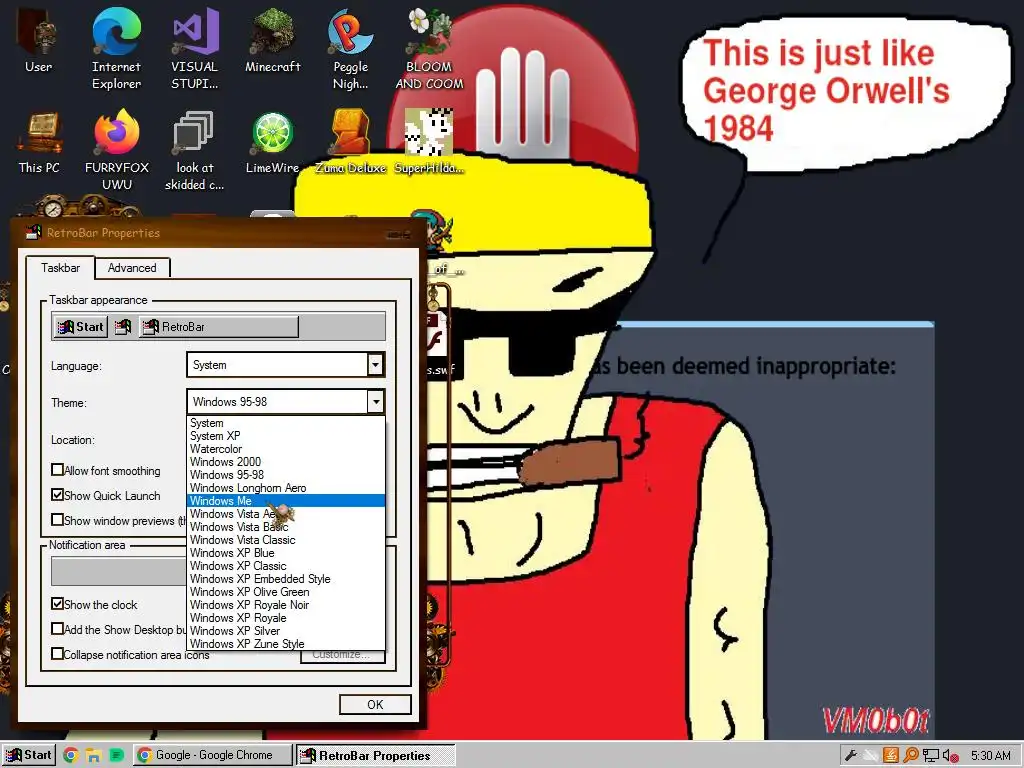
Task: Pick Windows Longhorn Aero theme
Action: [286, 488]
